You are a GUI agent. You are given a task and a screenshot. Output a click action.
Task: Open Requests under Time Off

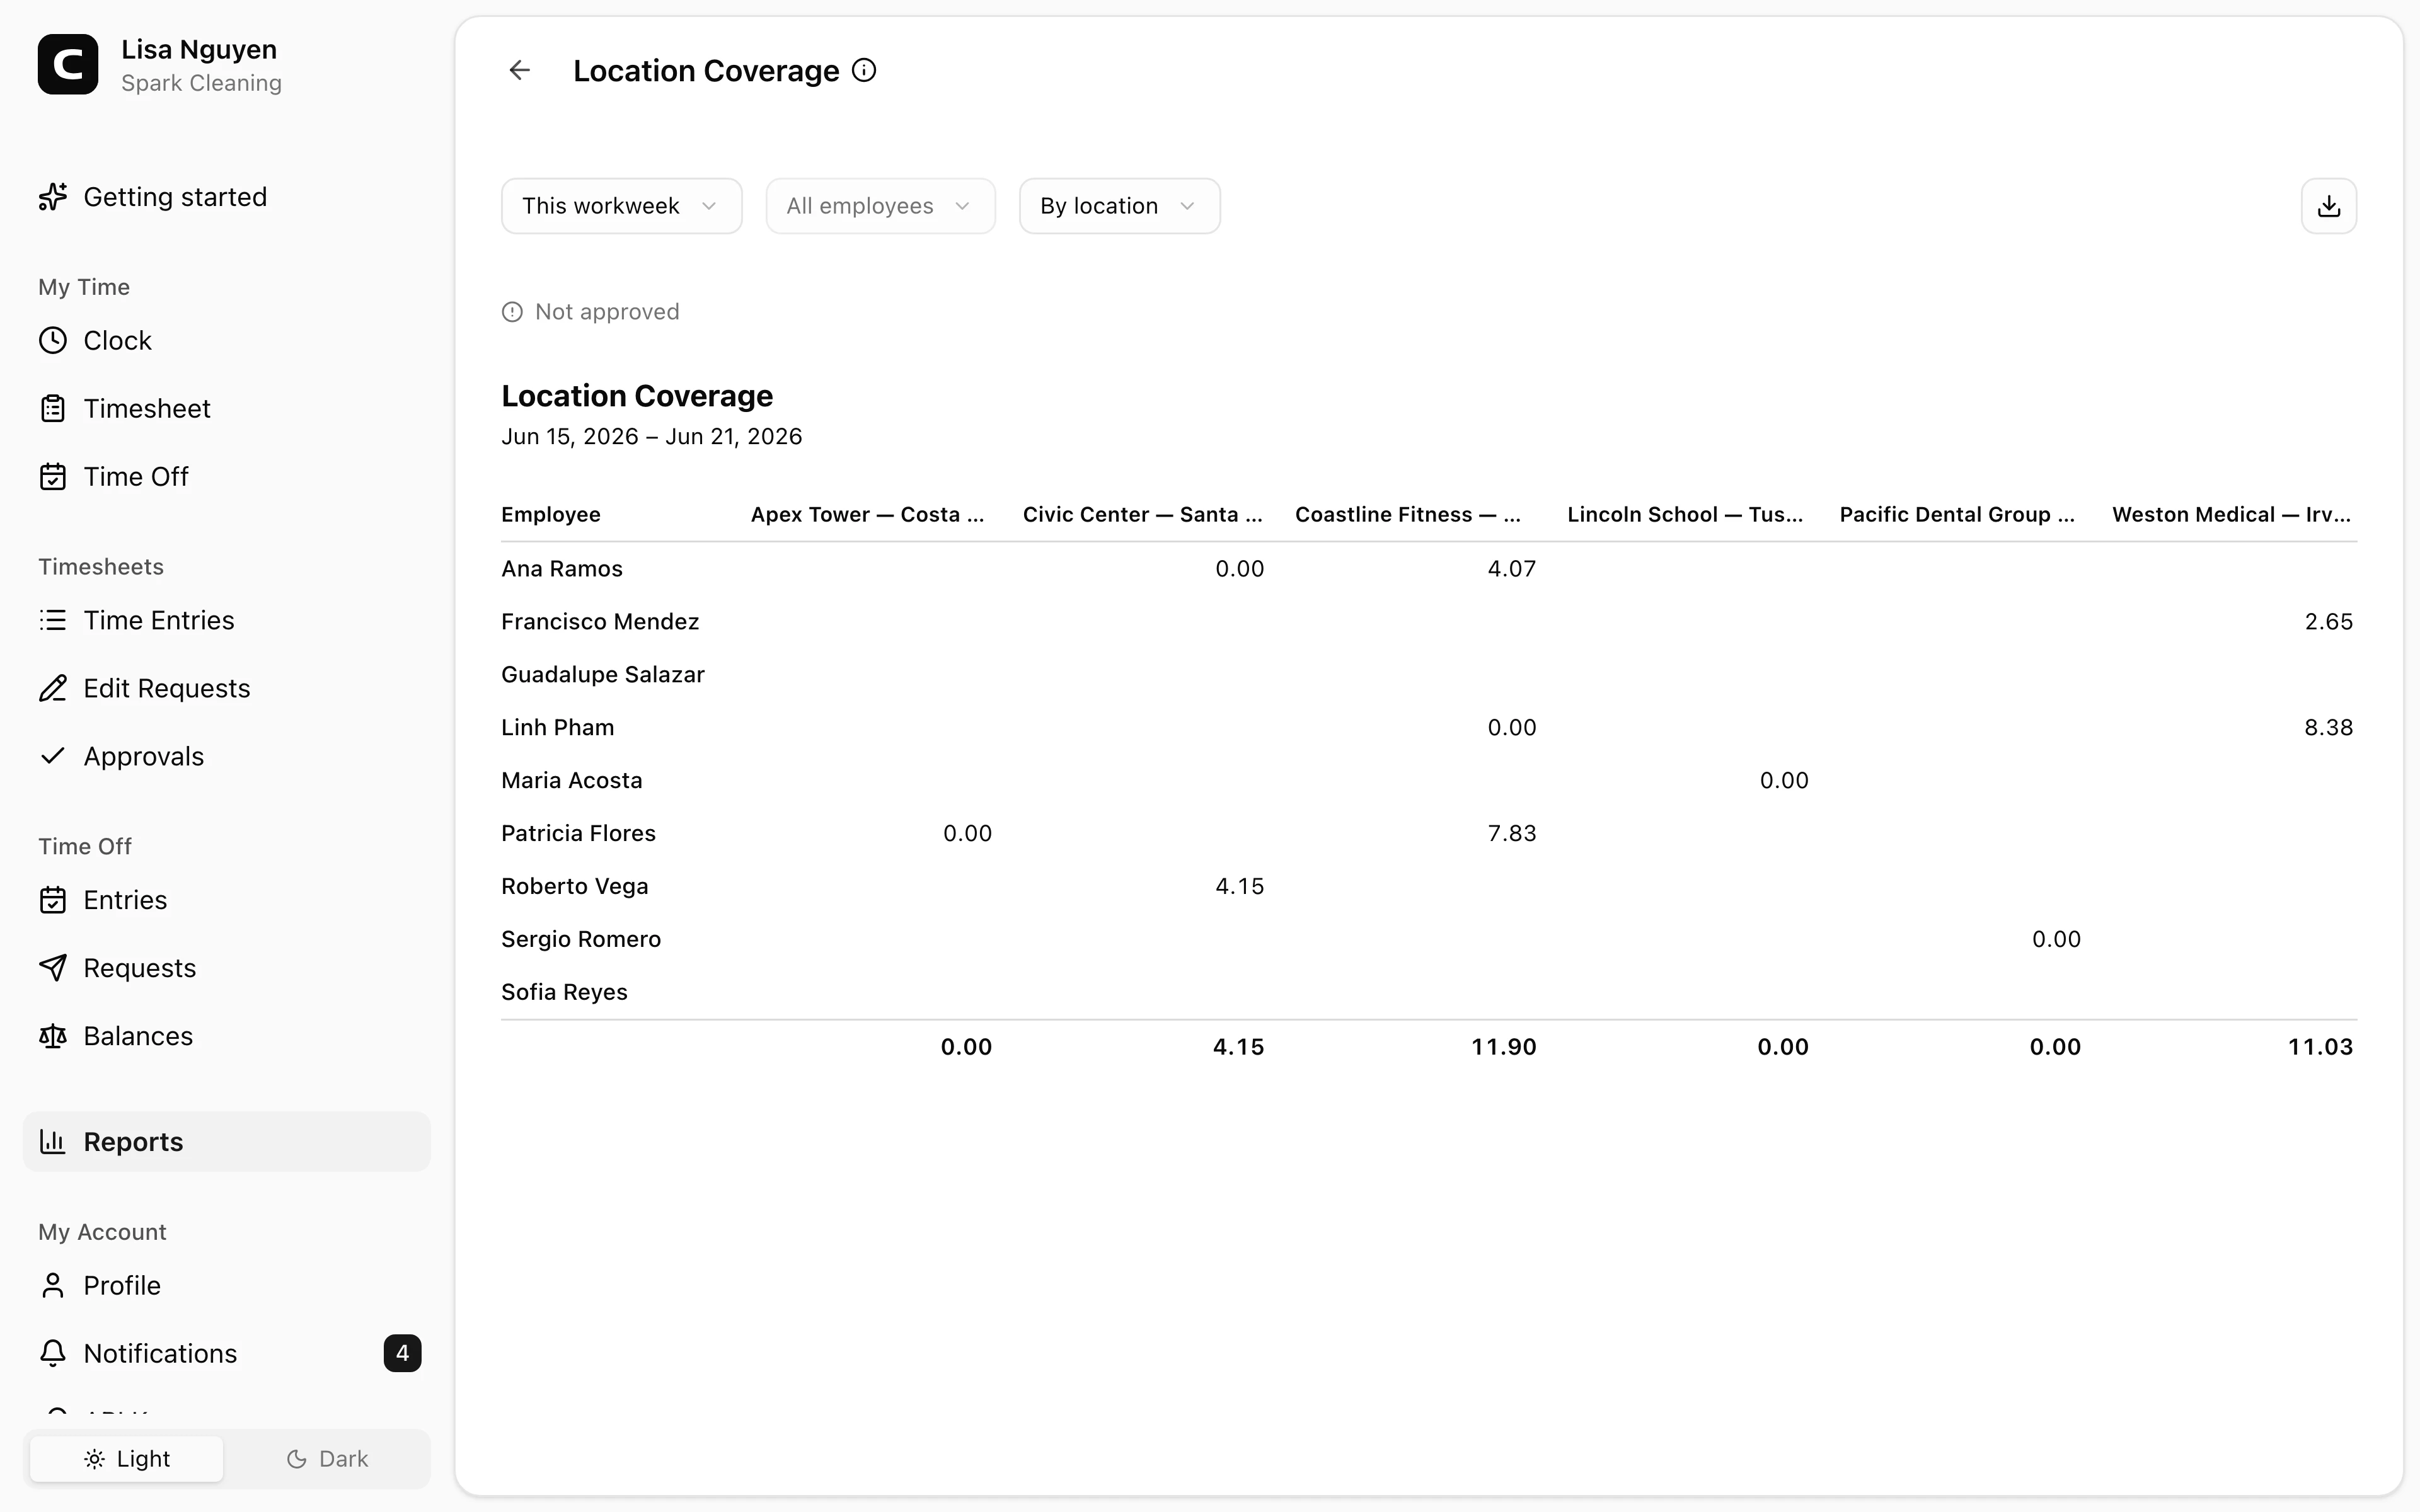point(227,968)
